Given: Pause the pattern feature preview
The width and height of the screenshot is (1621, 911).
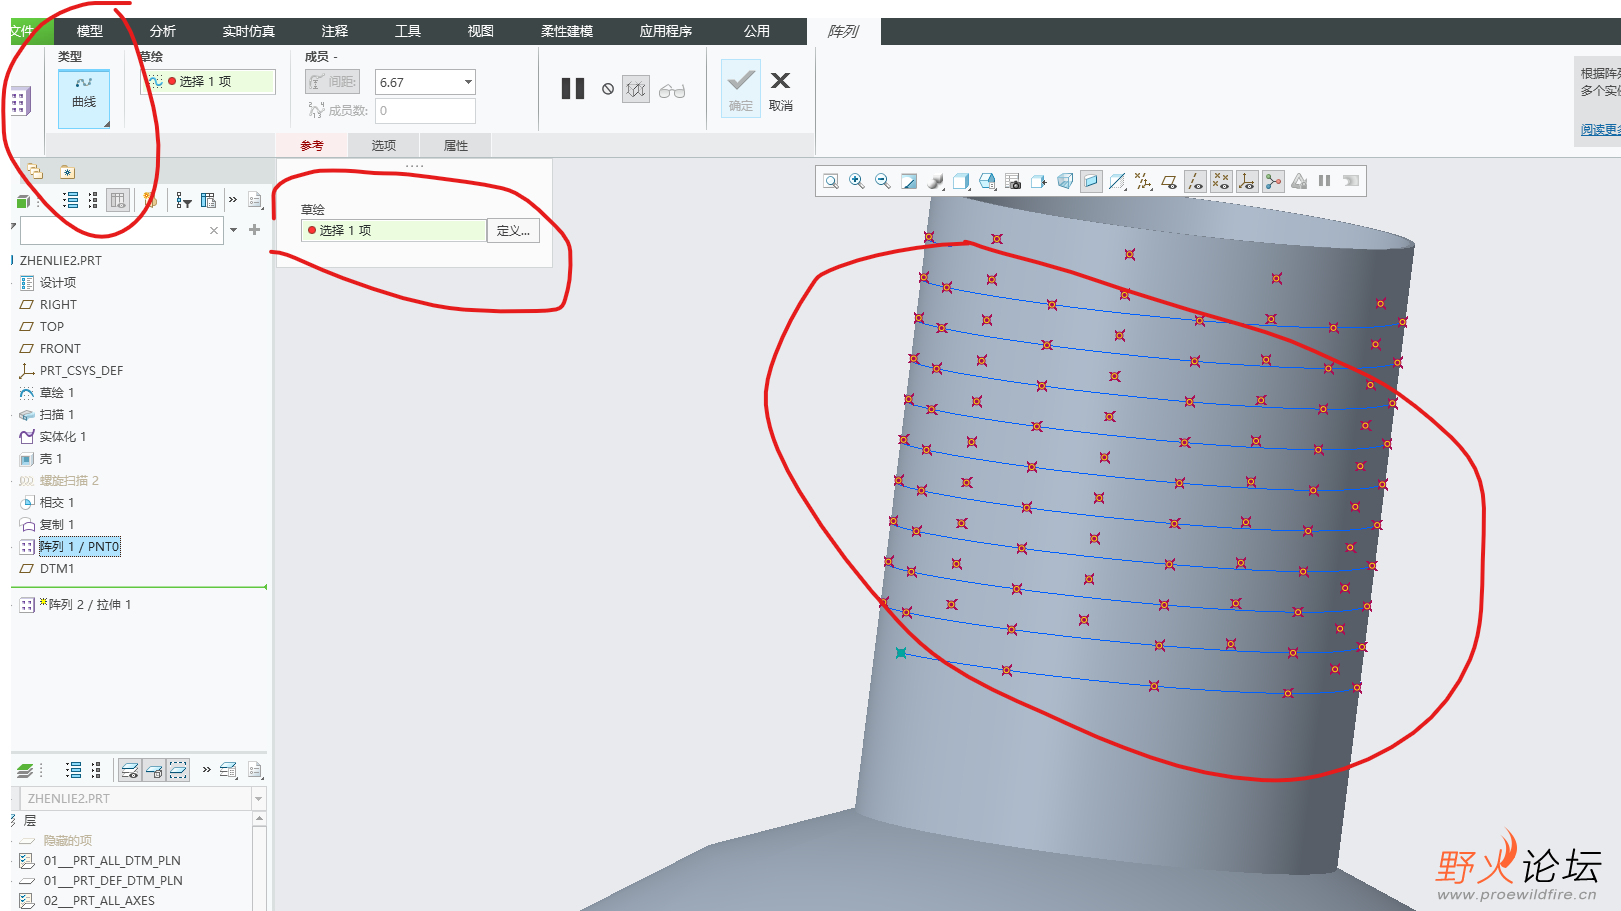Looking at the screenshot, I should tap(573, 89).
